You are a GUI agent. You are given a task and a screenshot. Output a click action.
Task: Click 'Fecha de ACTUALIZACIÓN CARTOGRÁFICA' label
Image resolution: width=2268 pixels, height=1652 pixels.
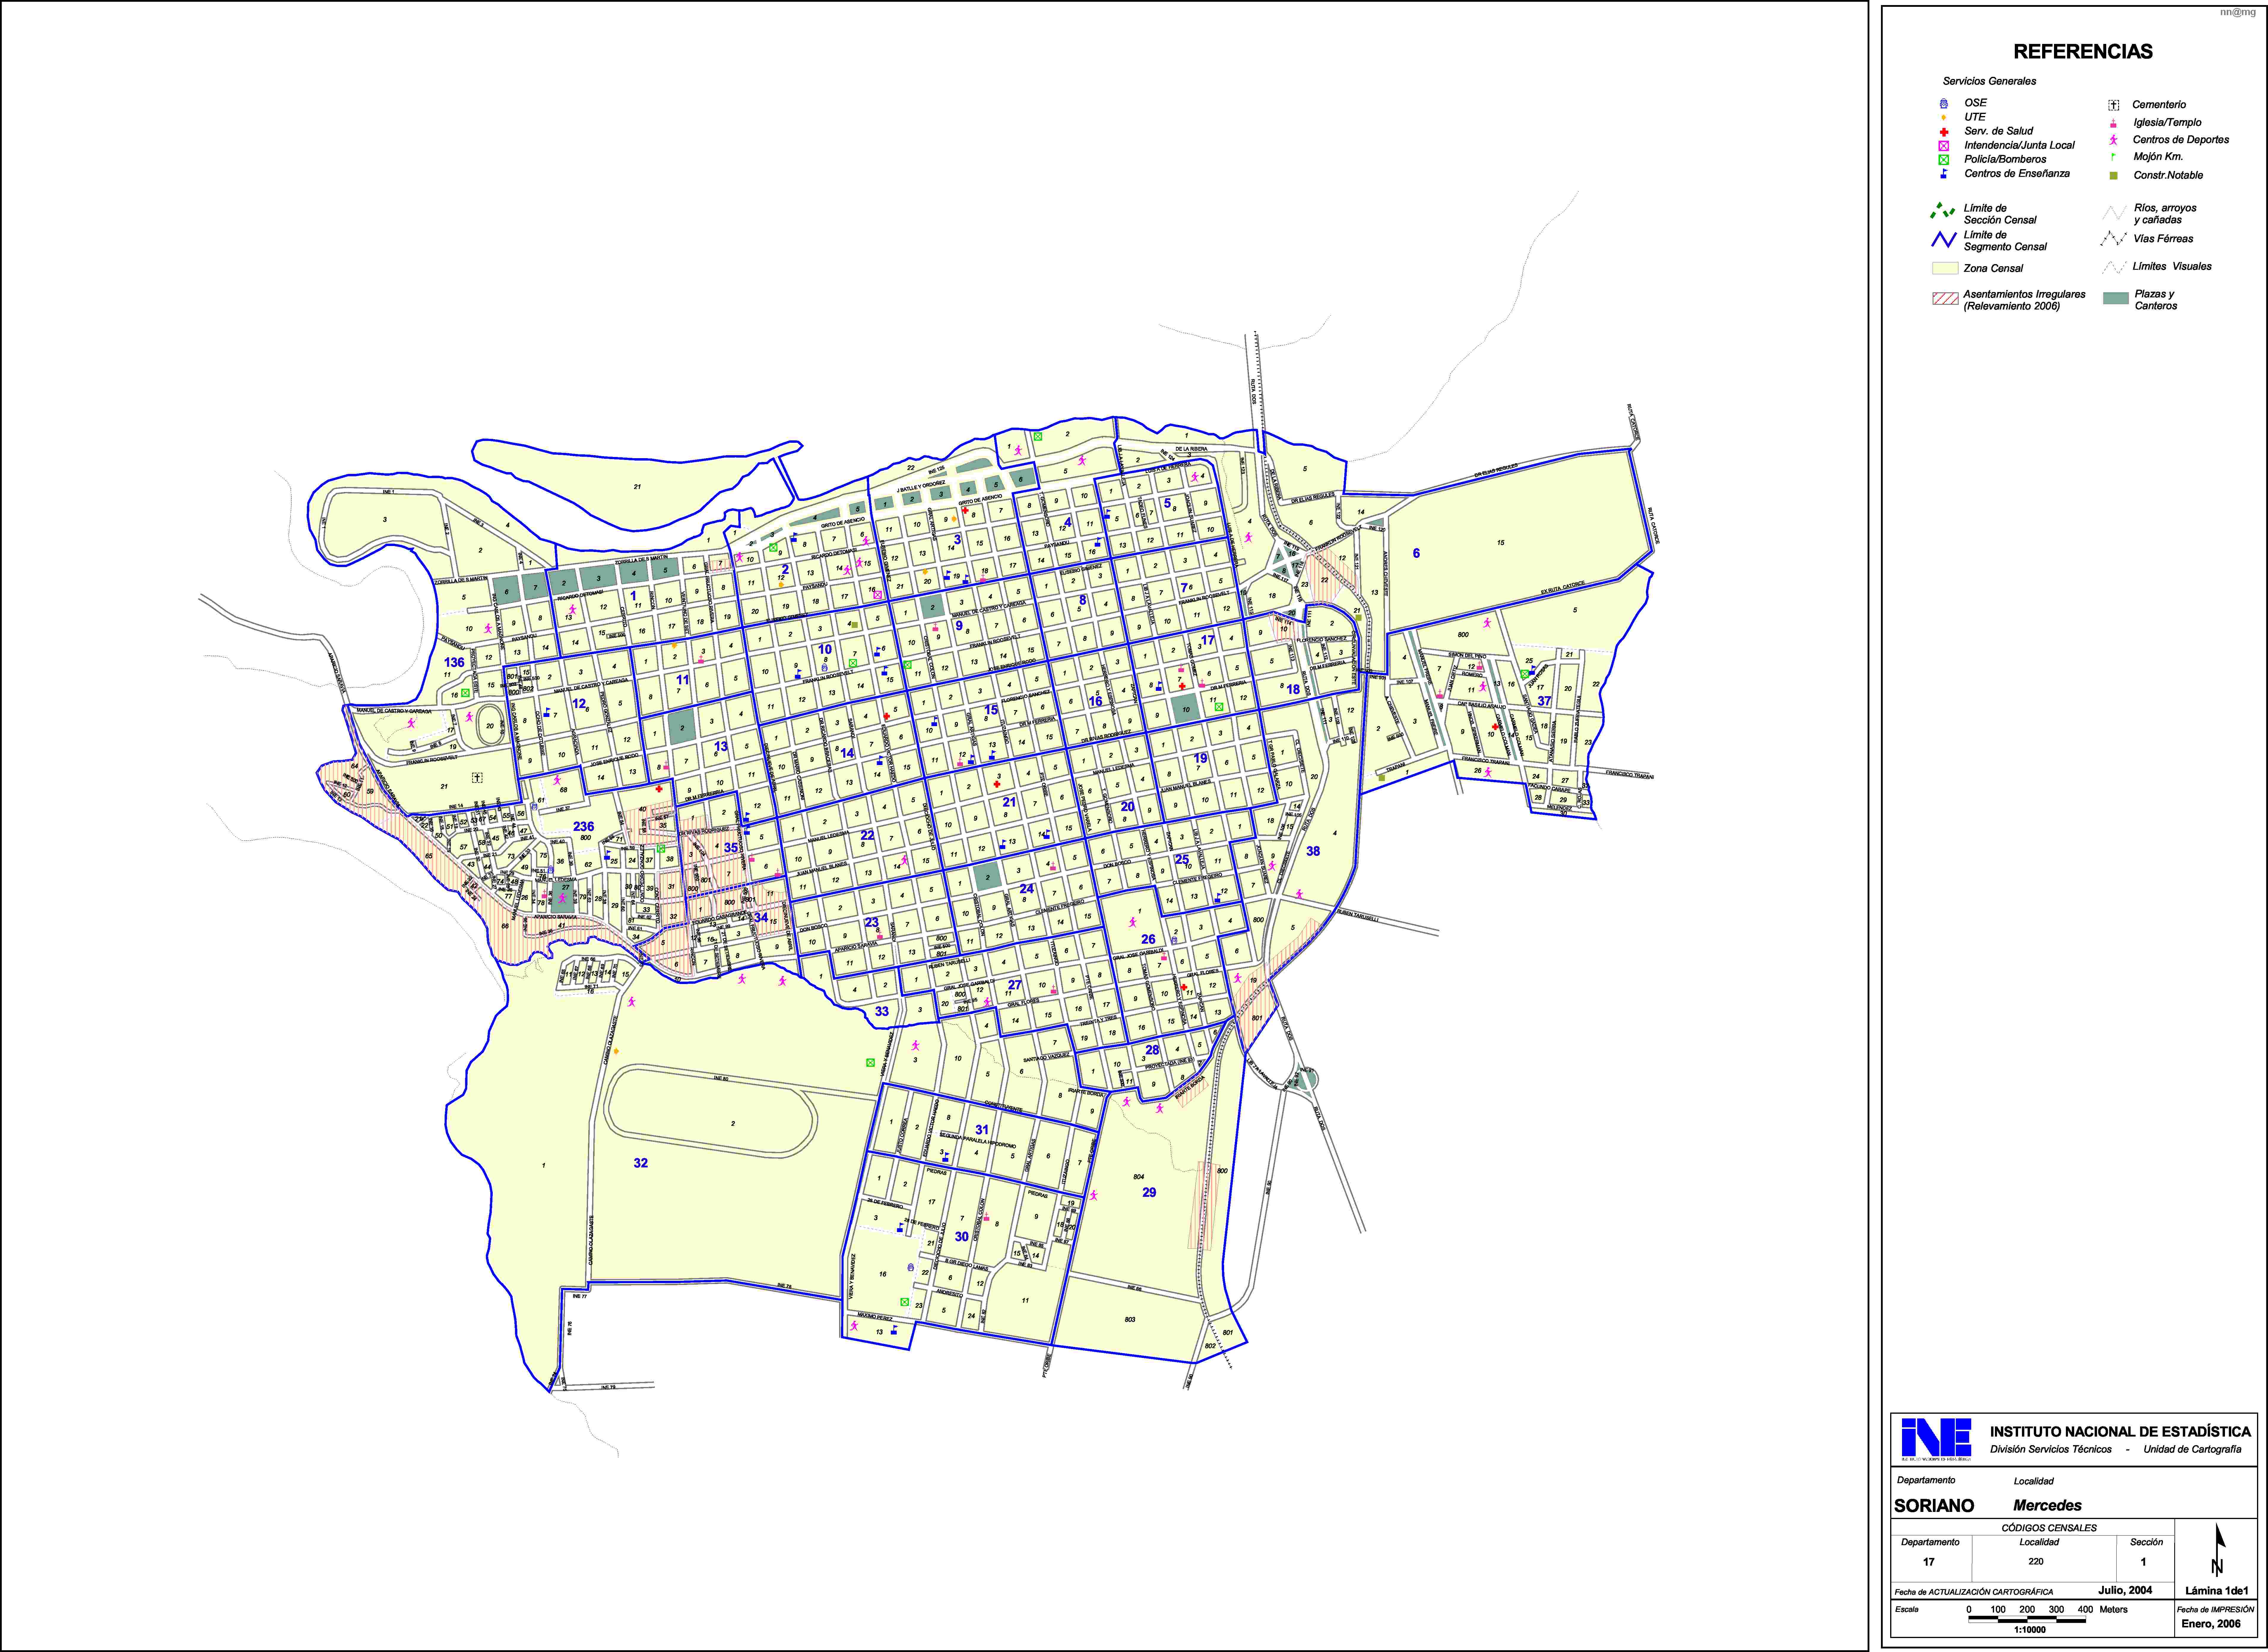[x=1974, y=1592]
